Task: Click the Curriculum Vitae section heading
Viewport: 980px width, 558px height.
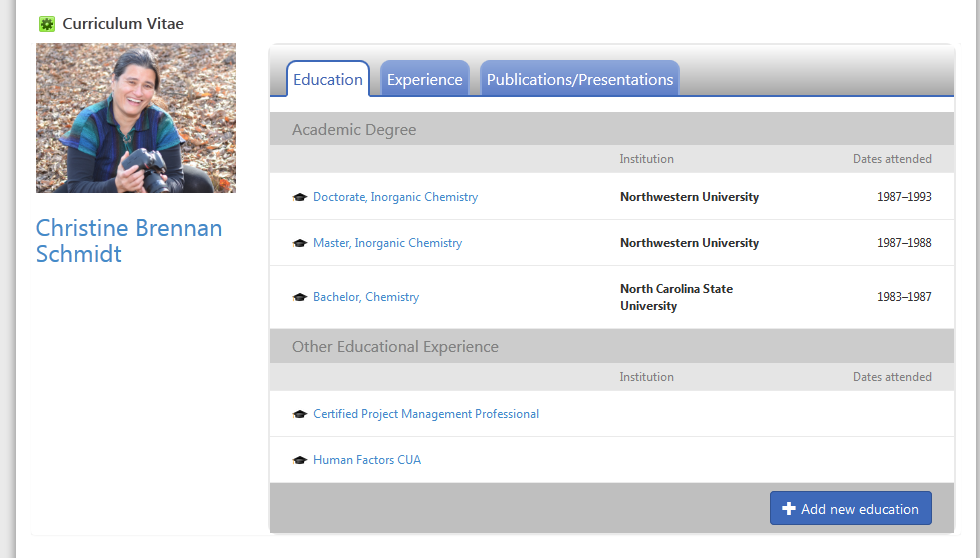Action: tap(123, 24)
